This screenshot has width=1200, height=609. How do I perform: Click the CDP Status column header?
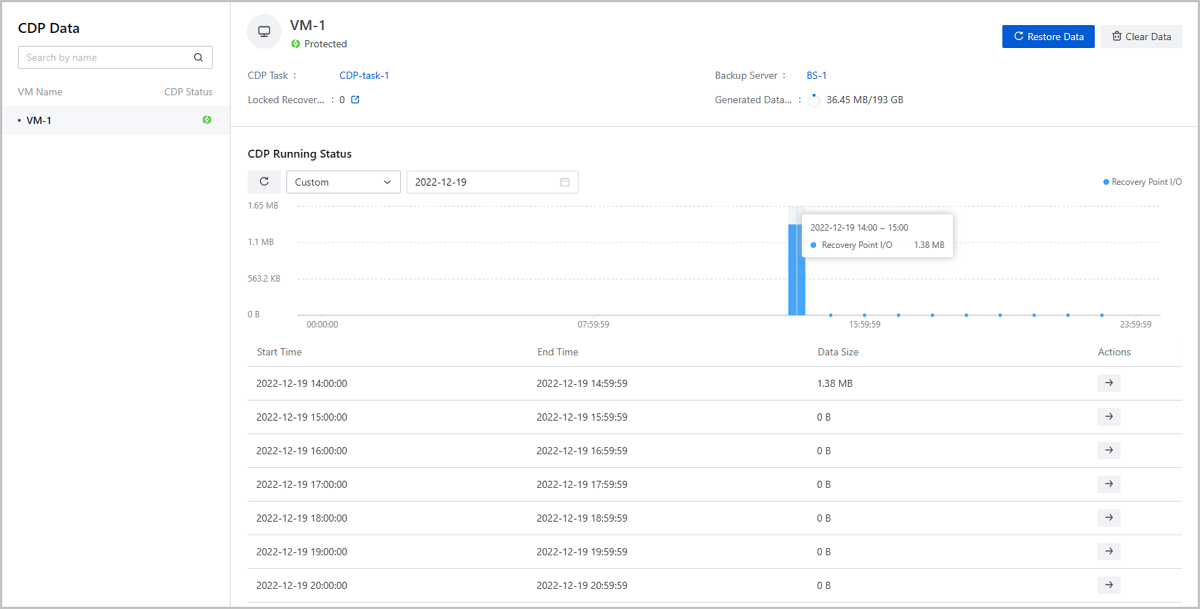189,92
